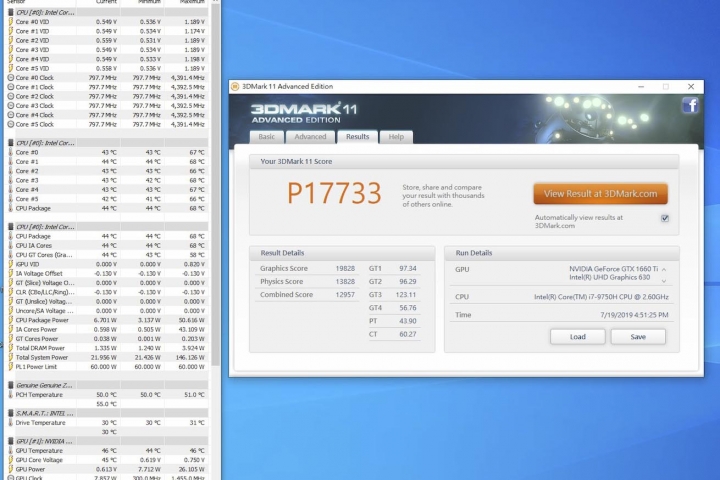Click the Core #0 VID voltage icon
Viewport: 720px width, 480px height.
coord(11,22)
